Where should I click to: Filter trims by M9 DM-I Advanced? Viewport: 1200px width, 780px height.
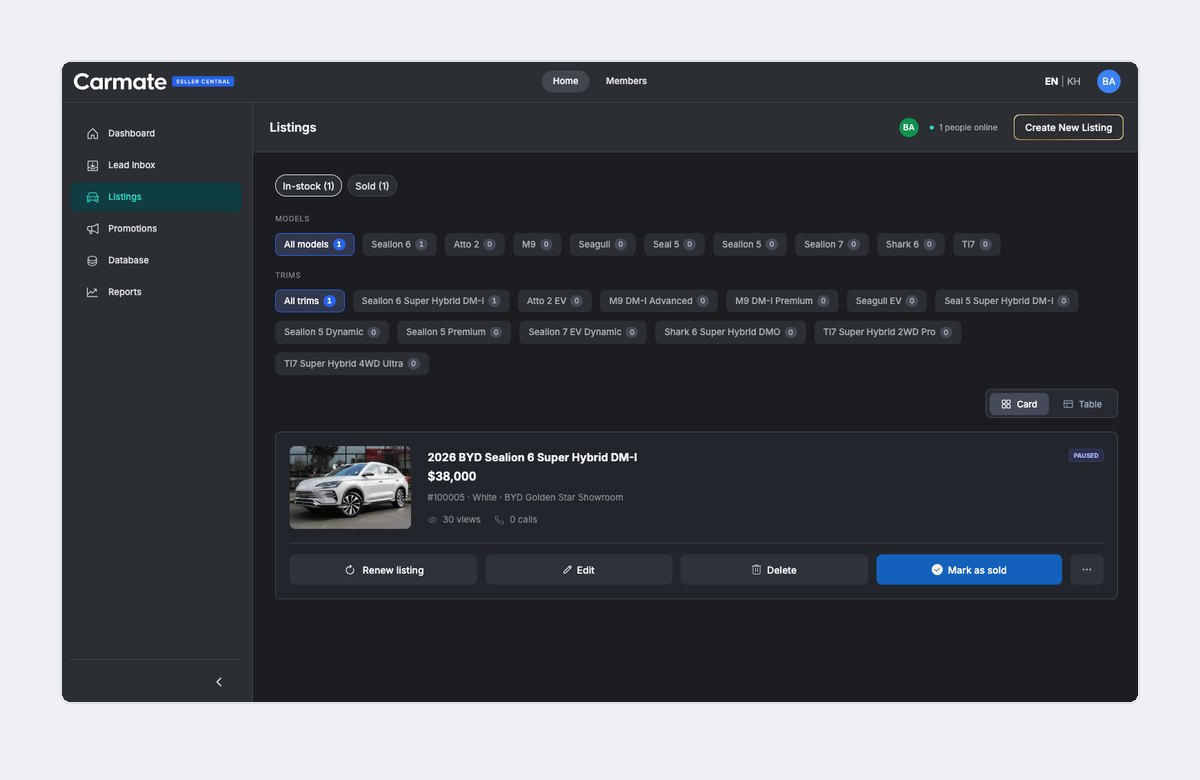[x=659, y=301]
